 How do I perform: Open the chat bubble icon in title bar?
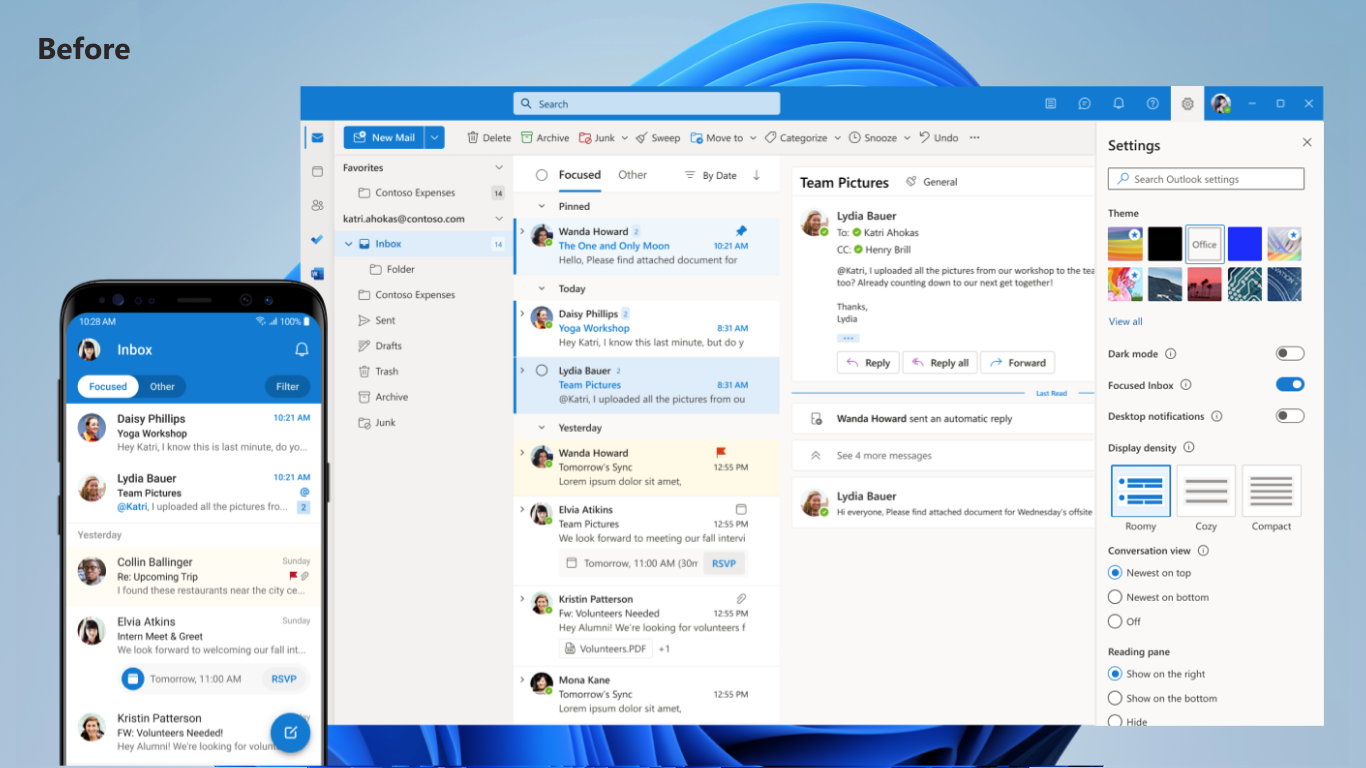coord(1085,104)
